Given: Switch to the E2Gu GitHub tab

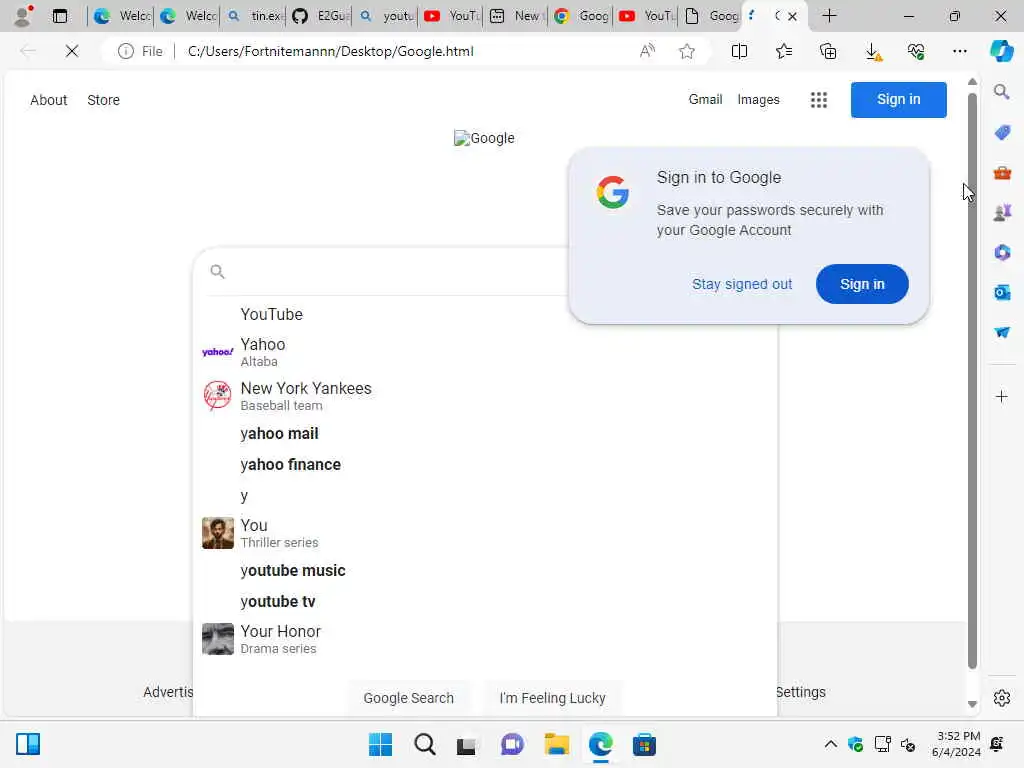Looking at the screenshot, I should (x=319, y=16).
